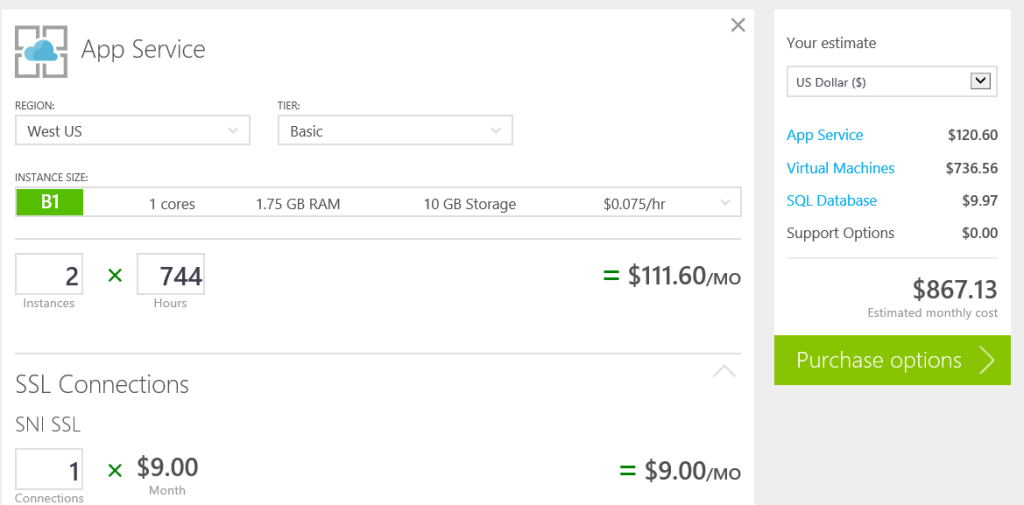
Task: Click the $9.00 per Month price
Action: point(167,468)
